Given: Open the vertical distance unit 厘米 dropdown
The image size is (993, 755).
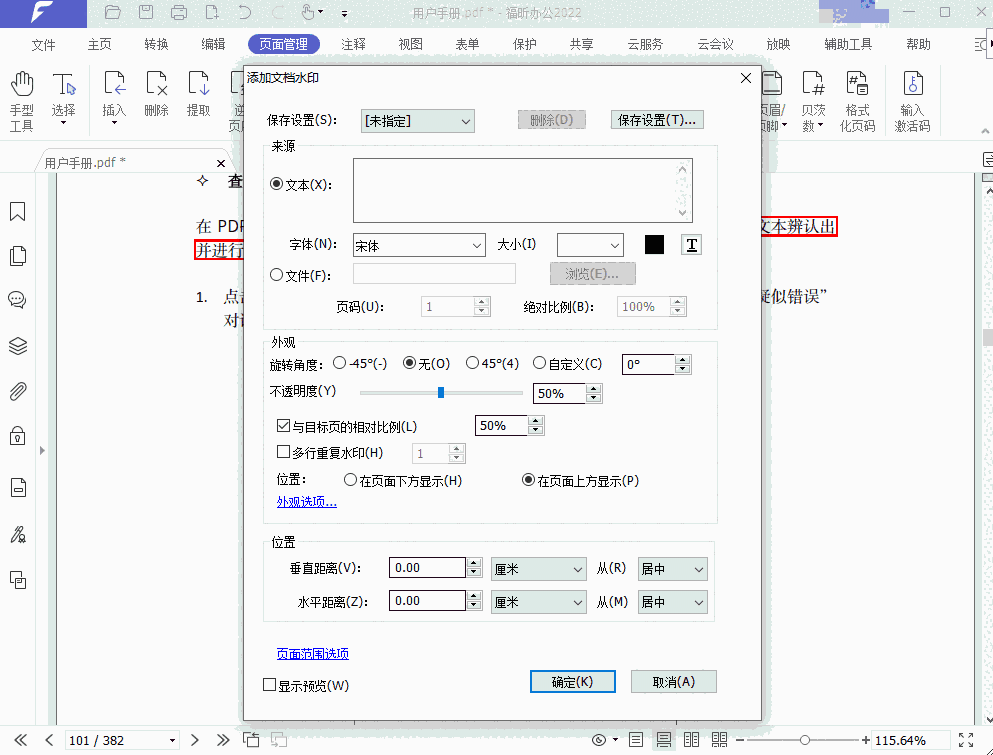Looking at the screenshot, I should click(538, 569).
